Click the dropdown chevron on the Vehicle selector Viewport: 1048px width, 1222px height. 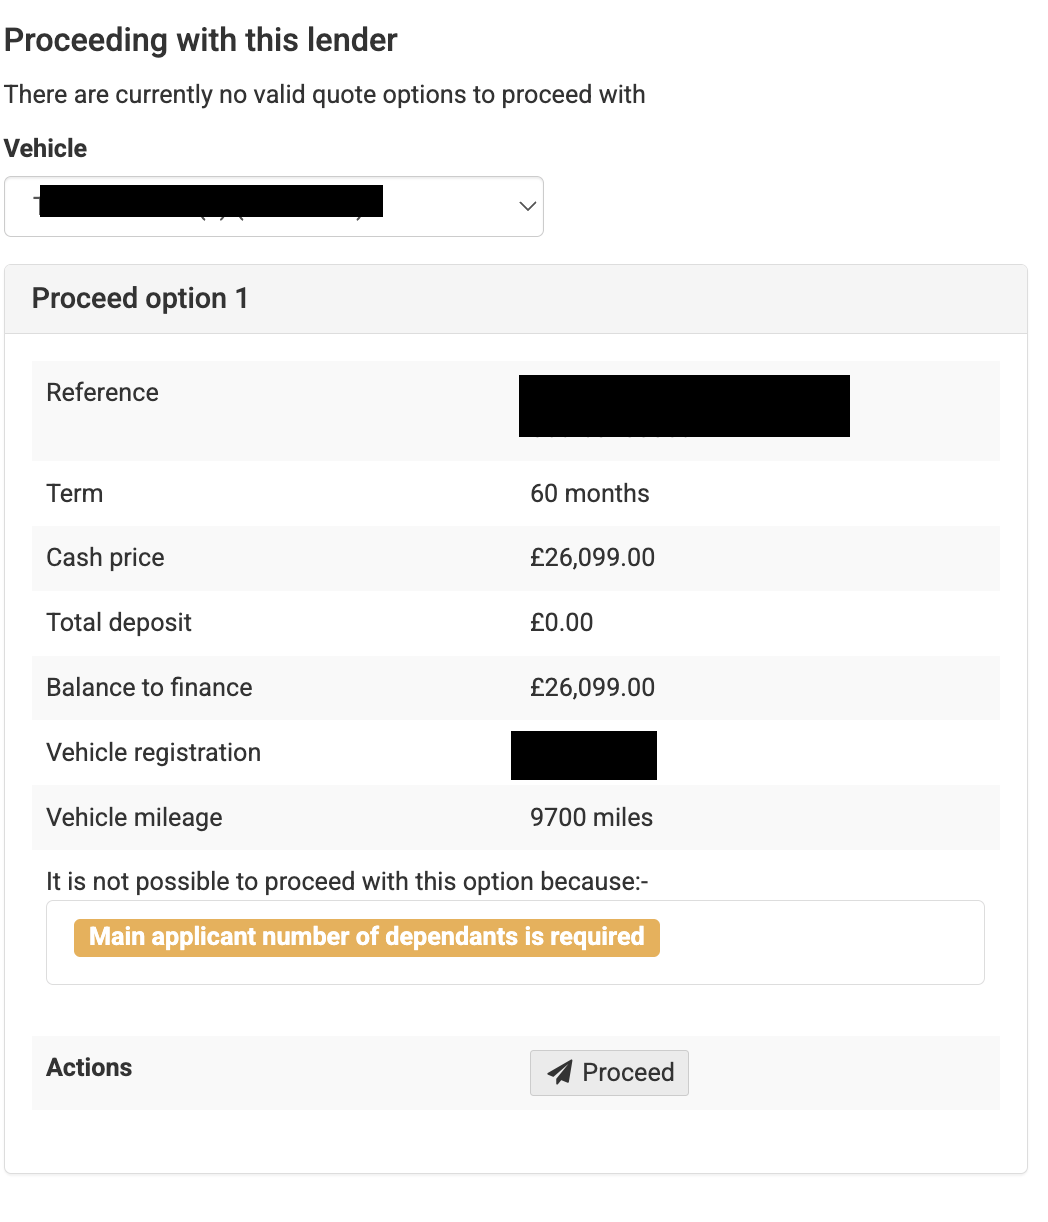point(526,206)
